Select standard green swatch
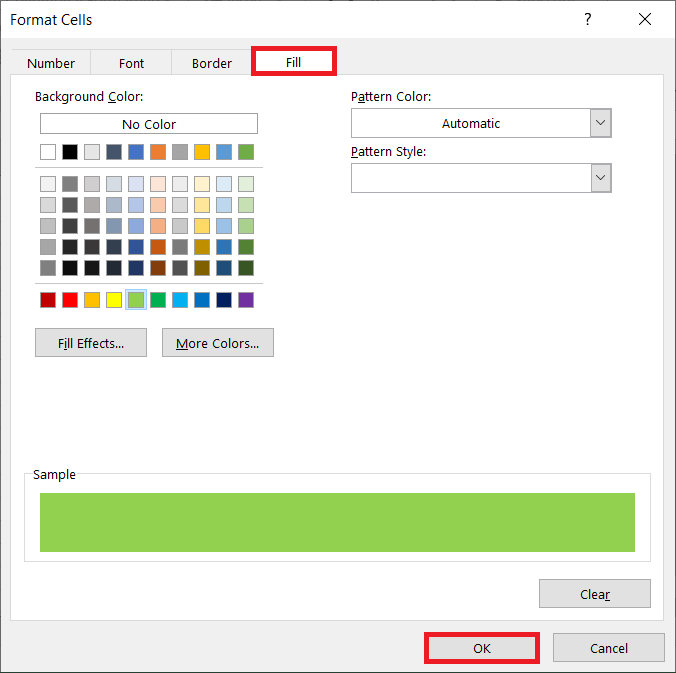This screenshot has height=673, width=676. coord(158,300)
